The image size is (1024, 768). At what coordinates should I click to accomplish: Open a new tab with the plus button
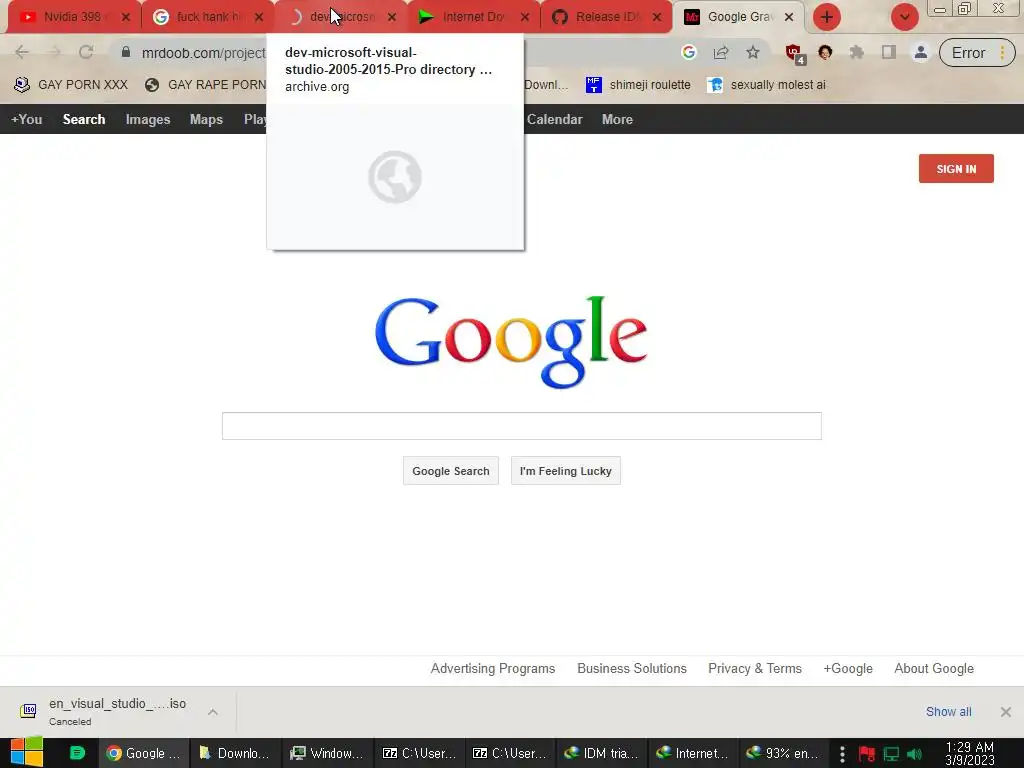826,17
